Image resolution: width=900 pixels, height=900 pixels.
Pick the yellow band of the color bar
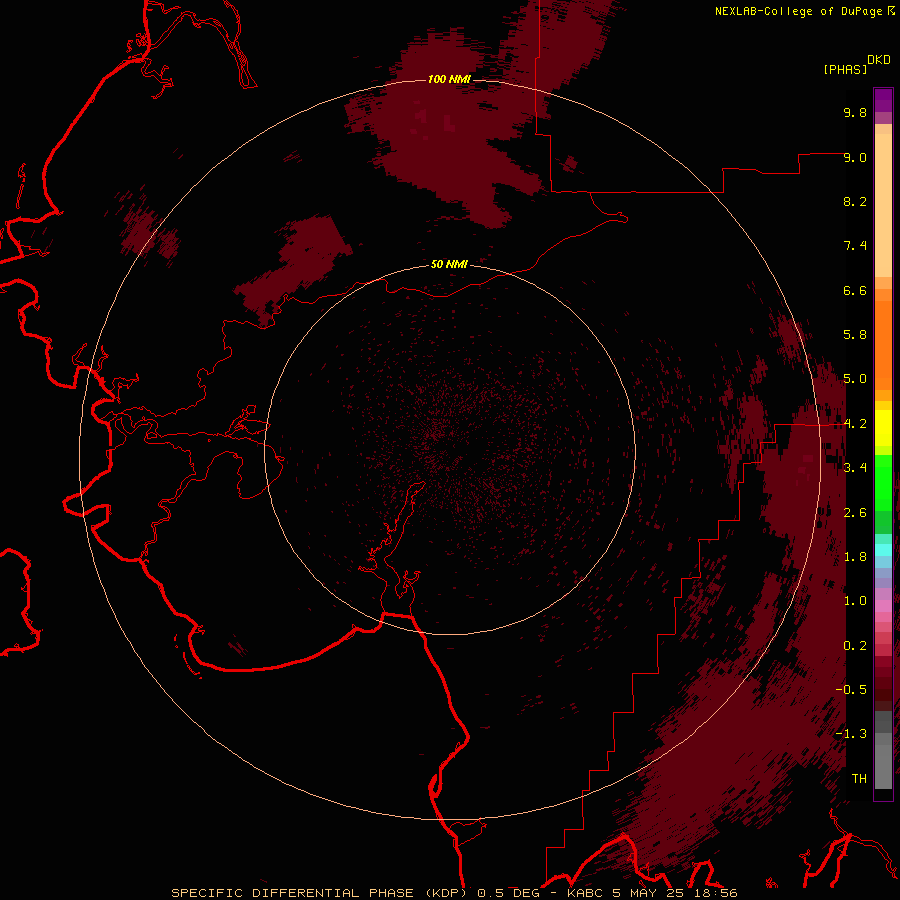[x=883, y=428]
